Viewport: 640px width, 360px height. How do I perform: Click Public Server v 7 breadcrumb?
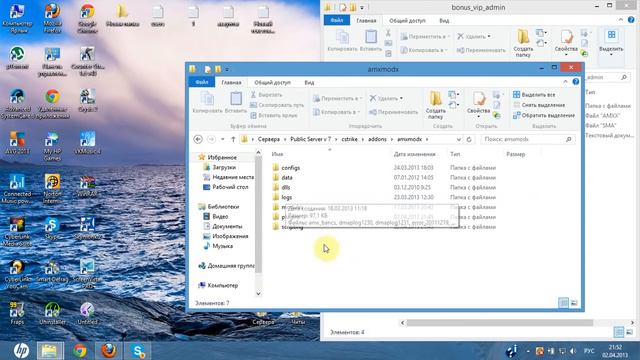click(x=311, y=139)
